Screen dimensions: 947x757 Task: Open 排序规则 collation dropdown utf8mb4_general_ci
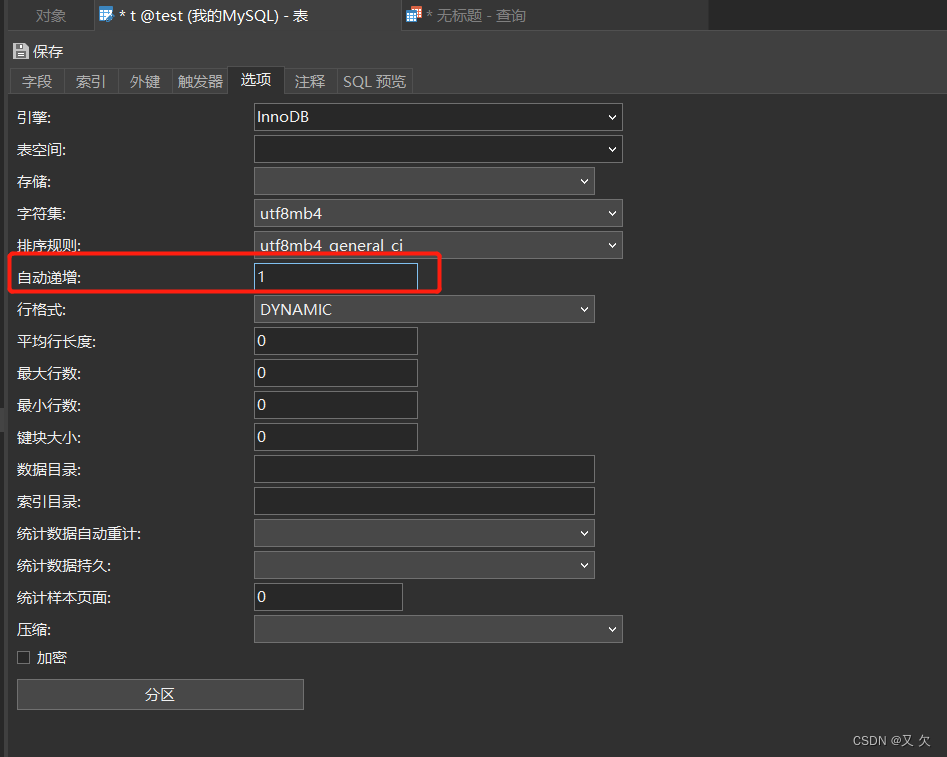point(438,245)
